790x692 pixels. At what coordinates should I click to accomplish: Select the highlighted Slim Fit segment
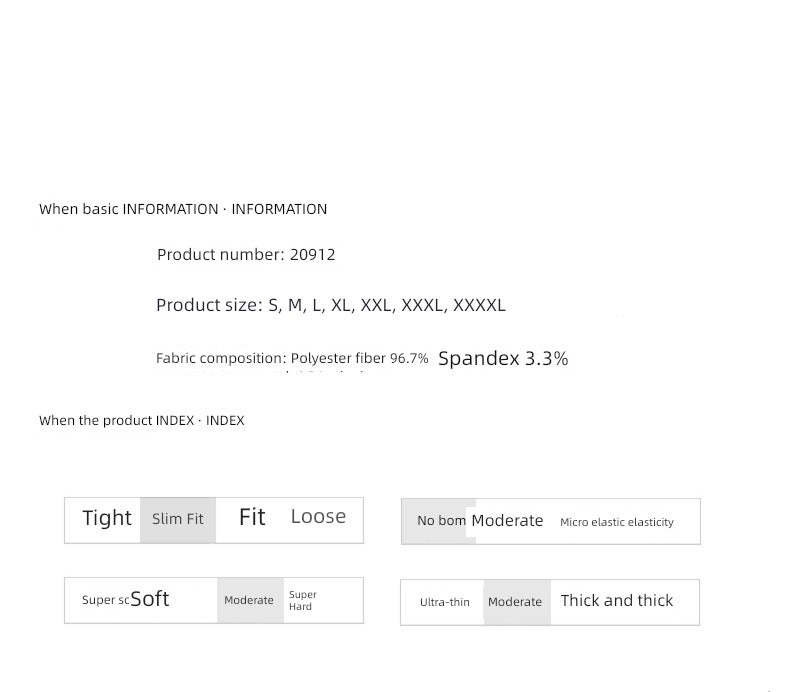point(178,520)
